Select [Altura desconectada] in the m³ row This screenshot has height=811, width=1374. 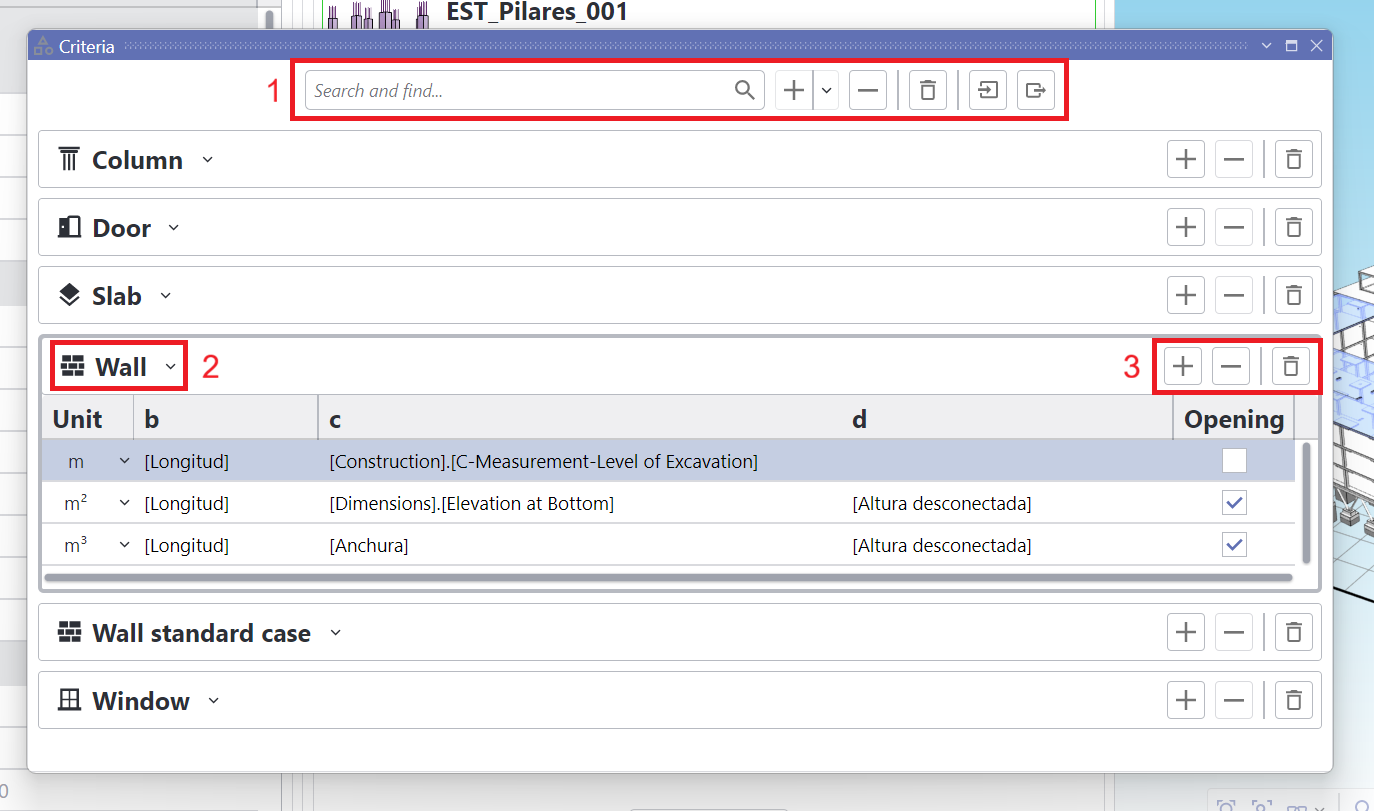coord(942,546)
